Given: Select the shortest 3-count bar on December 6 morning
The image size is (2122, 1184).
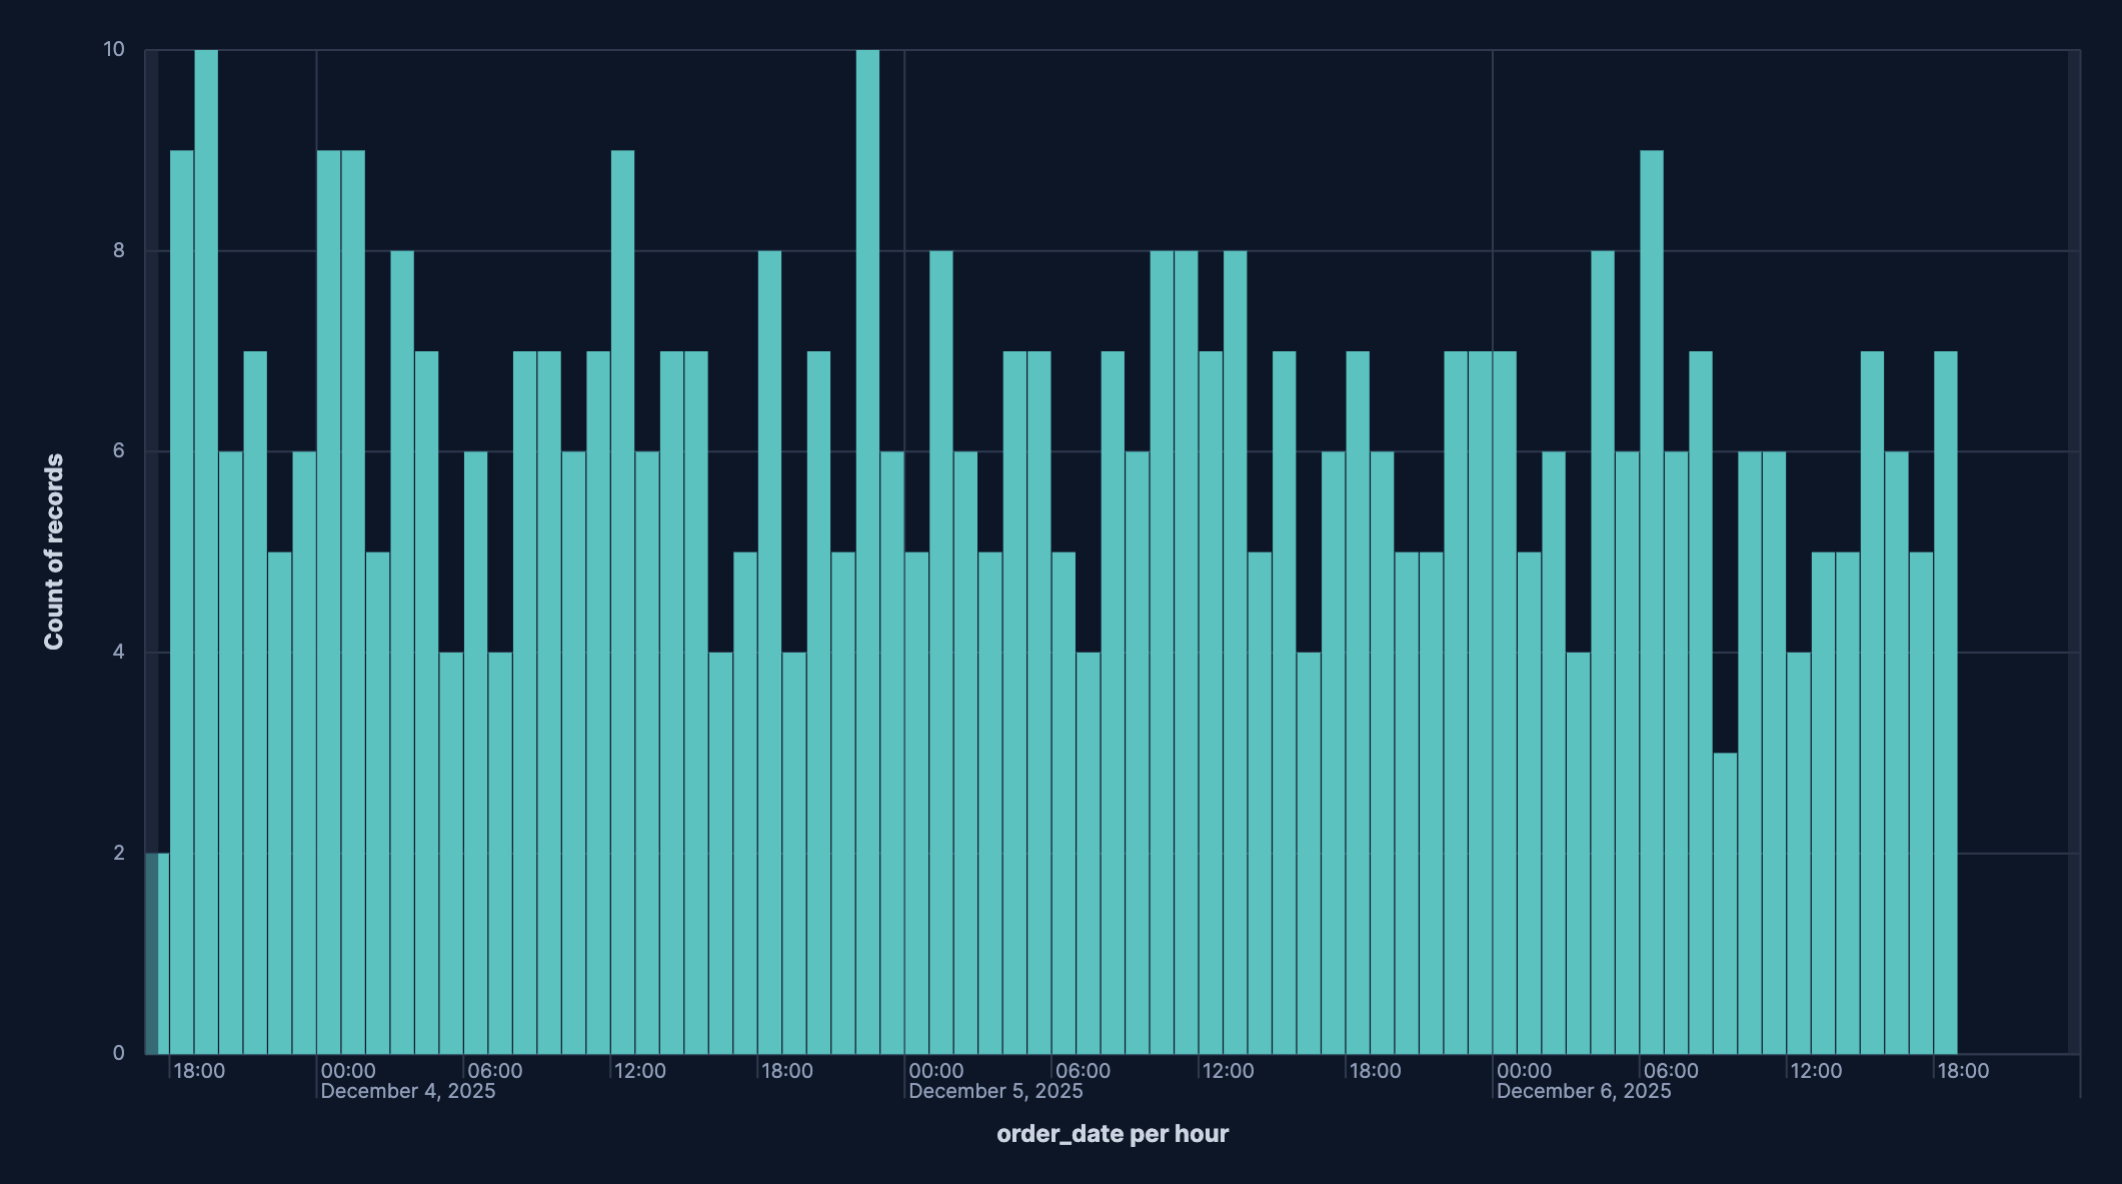Looking at the screenshot, I should [1724, 900].
